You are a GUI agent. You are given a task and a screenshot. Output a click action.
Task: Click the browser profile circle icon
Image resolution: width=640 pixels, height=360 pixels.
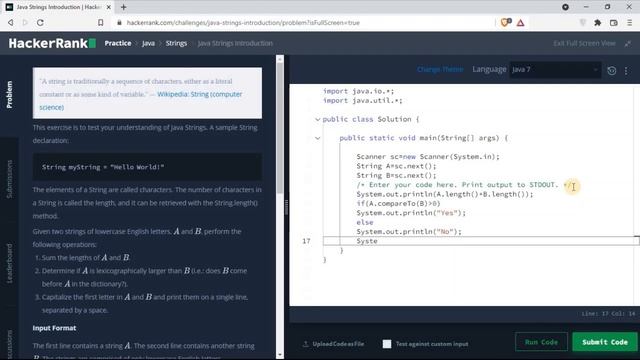point(565,7)
